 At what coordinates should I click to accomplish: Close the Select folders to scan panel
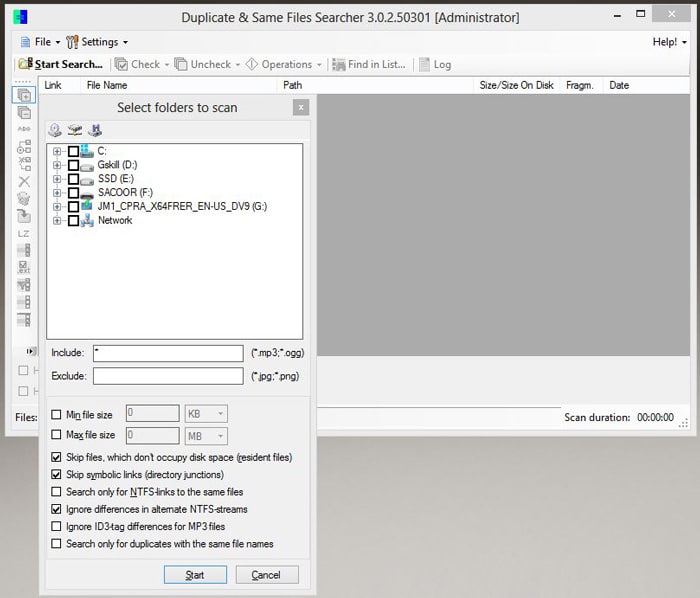coord(301,107)
